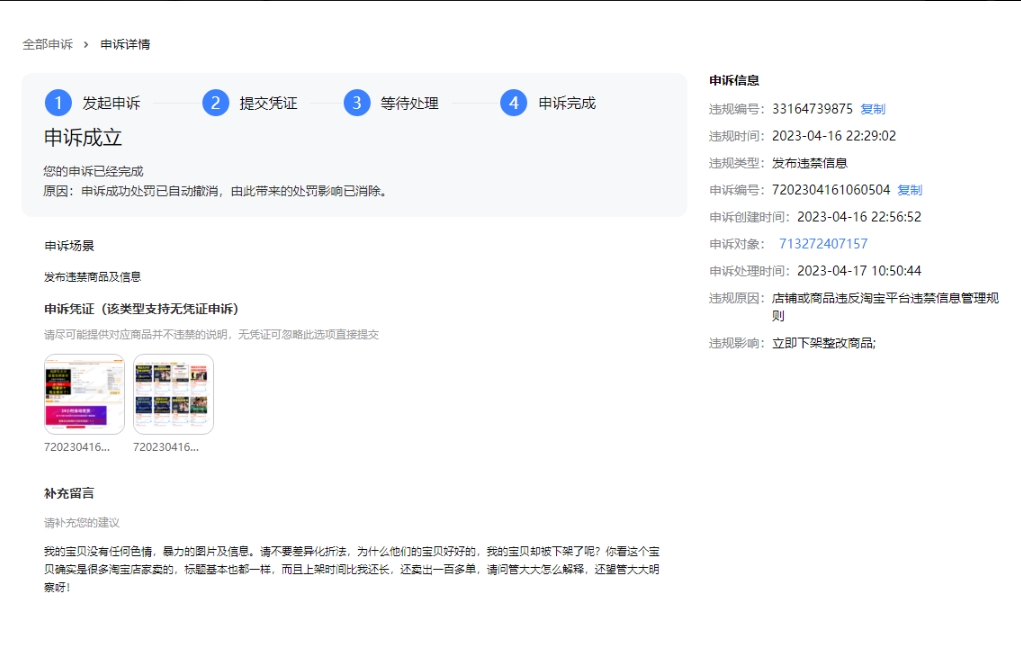Image resolution: width=1021 pixels, height=647 pixels.
Task: Copy the 违规编号 using 复制 link
Action: (x=873, y=109)
